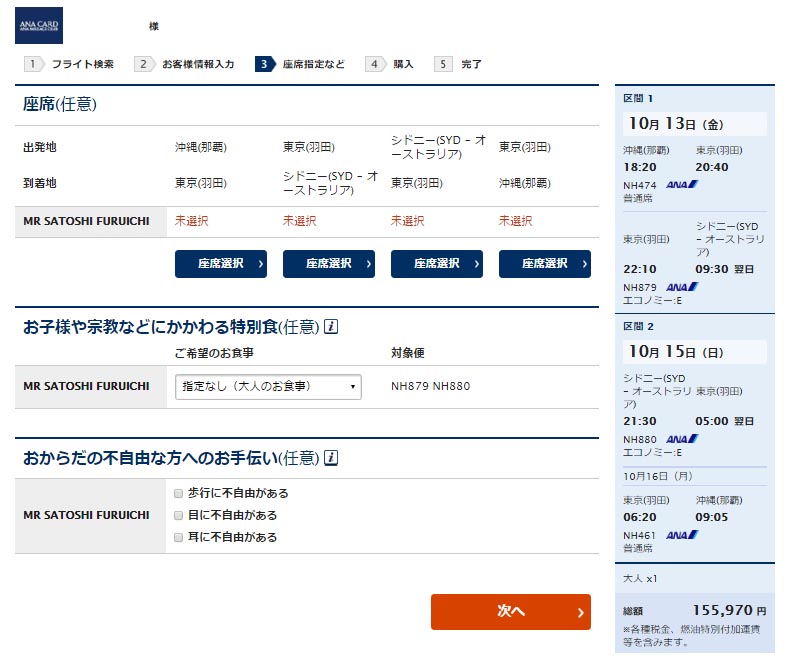Screen dimensions: 812x664
Task: Go to step 2 お客様情報入力
Action: coord(185,64)
